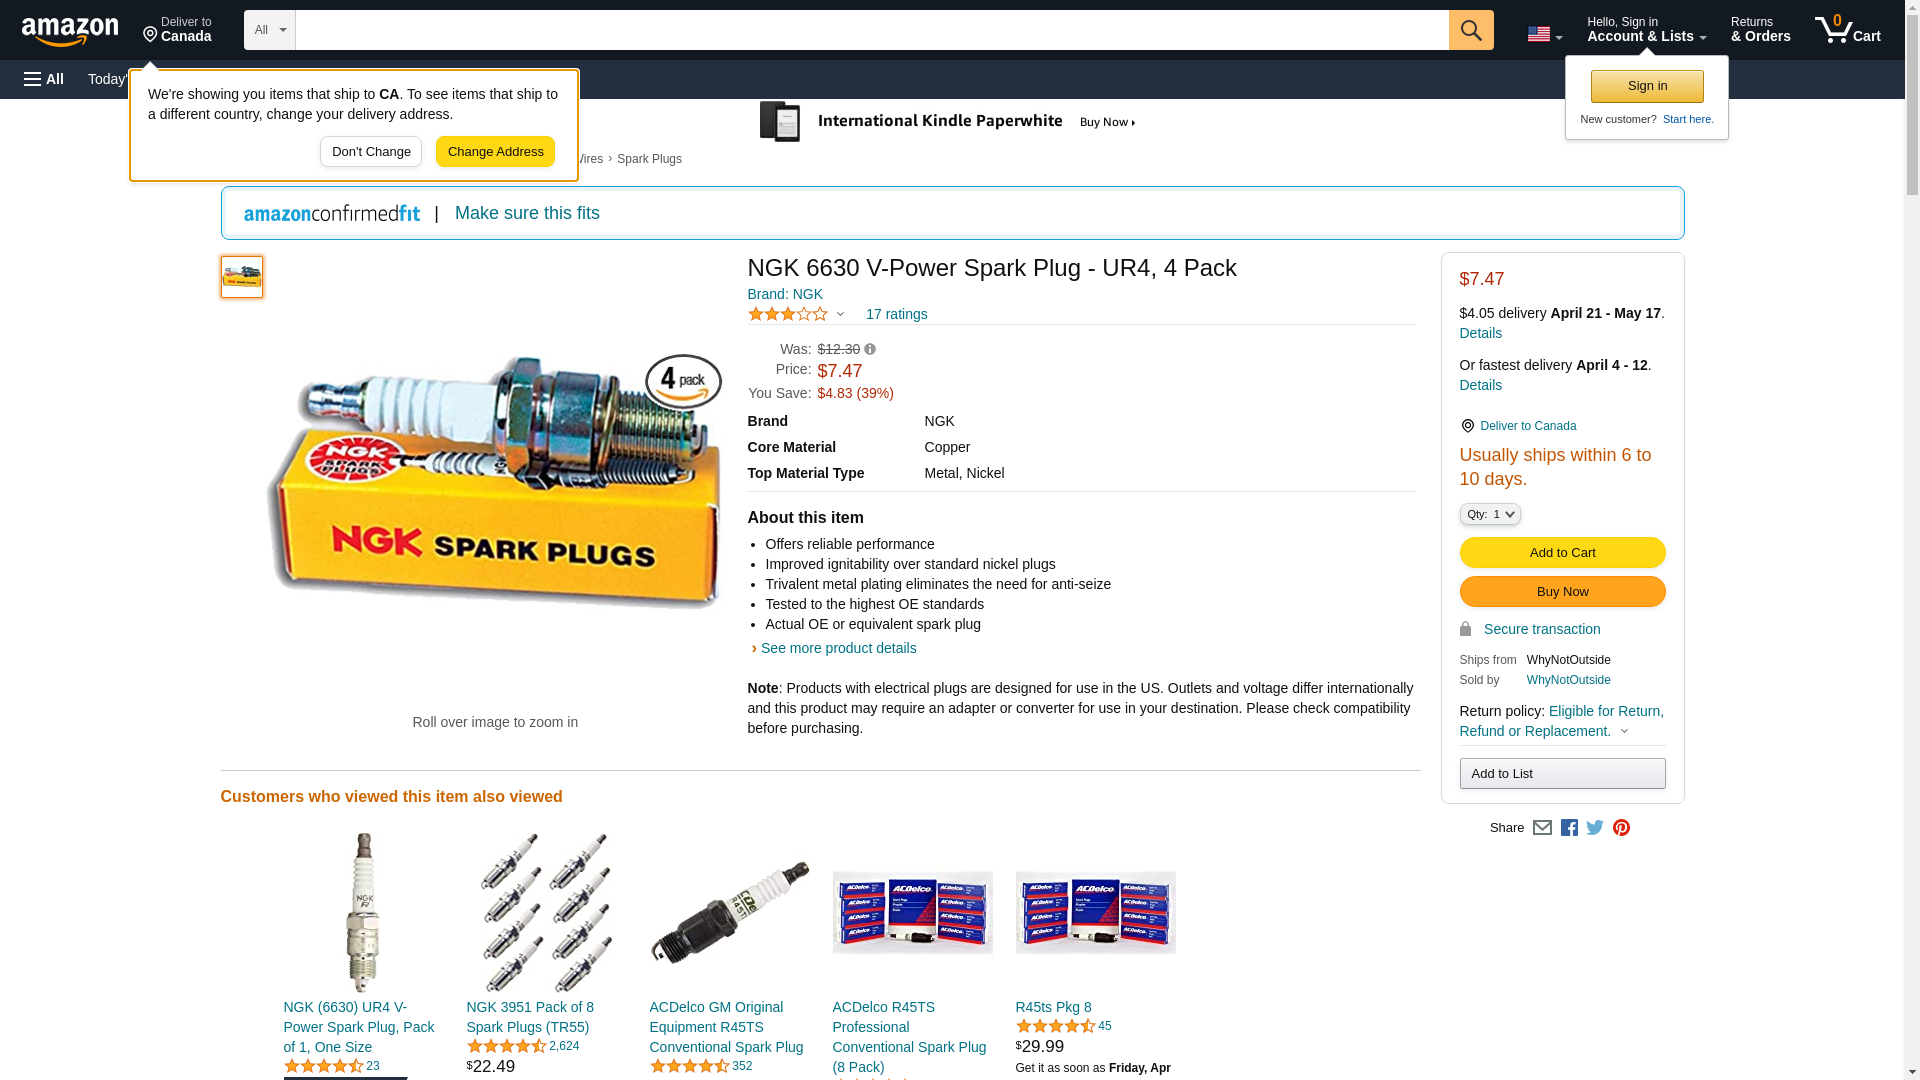This screenshot has width=1920, height=1080.
Task: Click the search magnifying glass button
Action: (x=1470, y=30)
